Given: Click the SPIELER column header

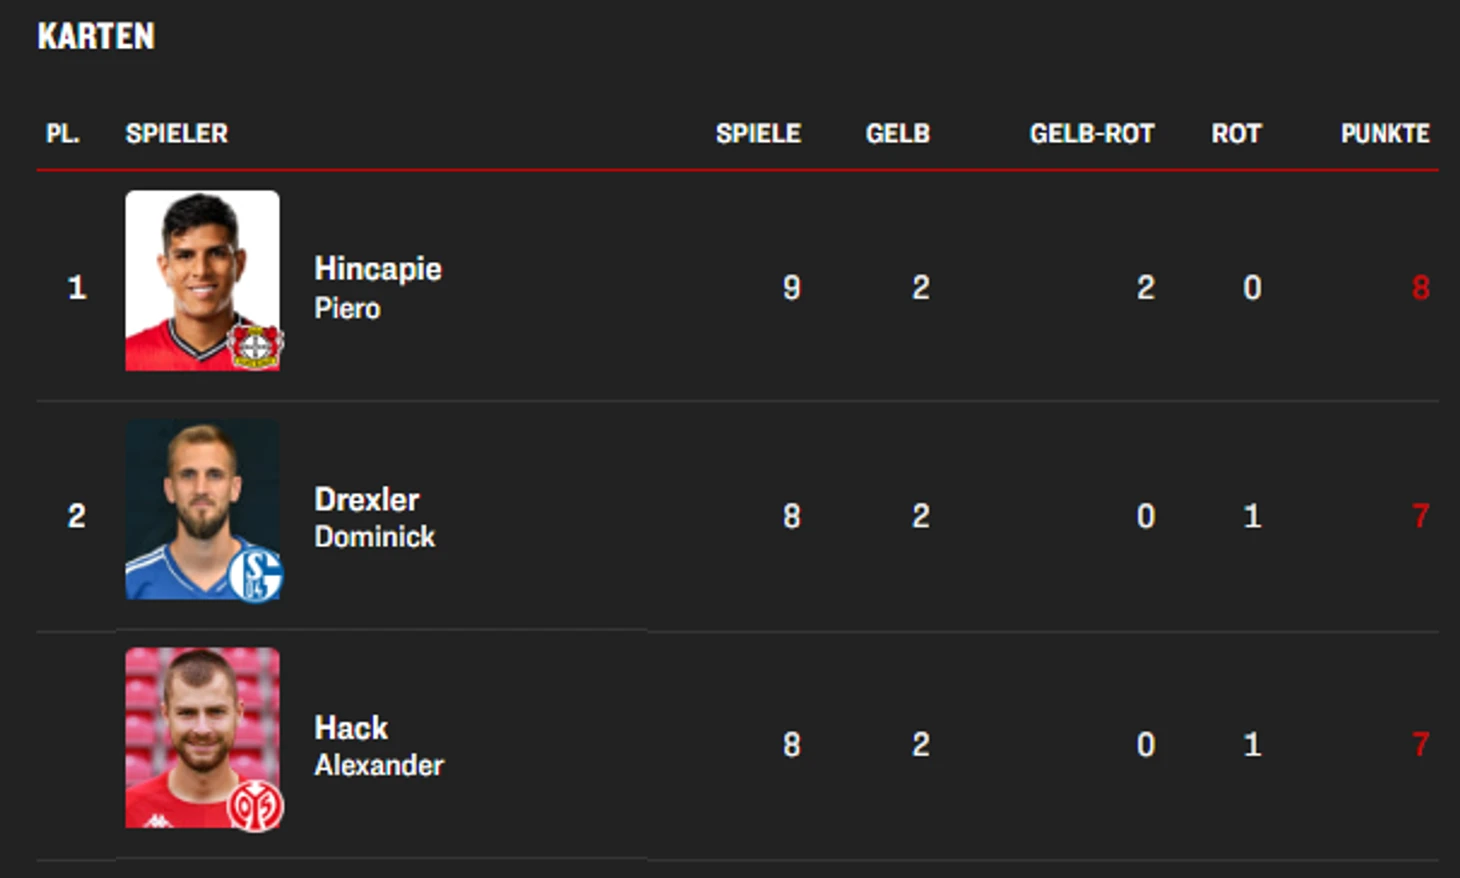Looking at the screenshot, I should [177, 134].
